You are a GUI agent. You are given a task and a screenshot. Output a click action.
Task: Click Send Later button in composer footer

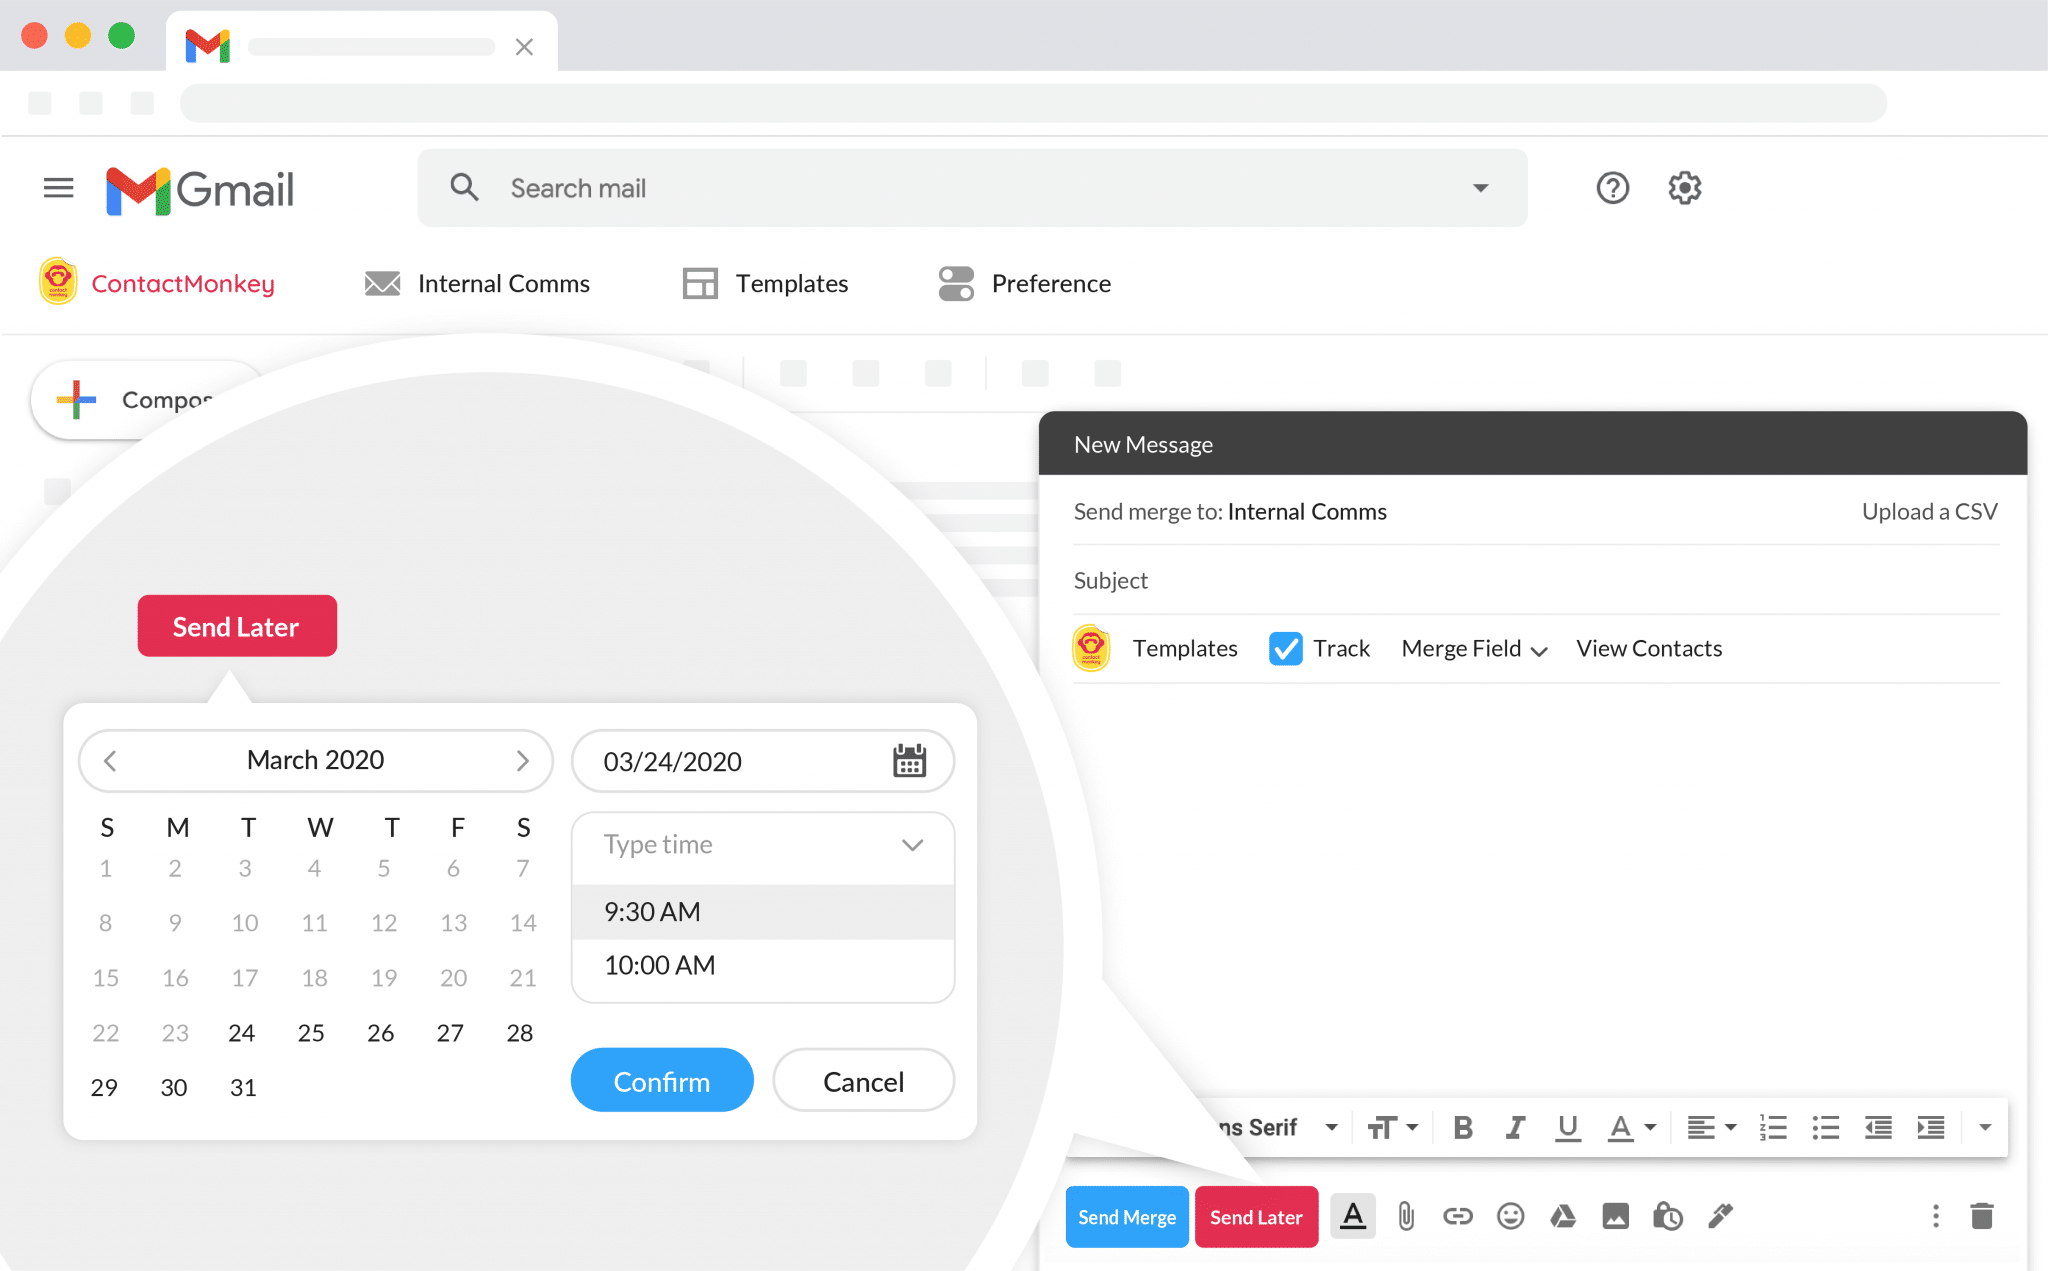click(x=1256, y=1217)
